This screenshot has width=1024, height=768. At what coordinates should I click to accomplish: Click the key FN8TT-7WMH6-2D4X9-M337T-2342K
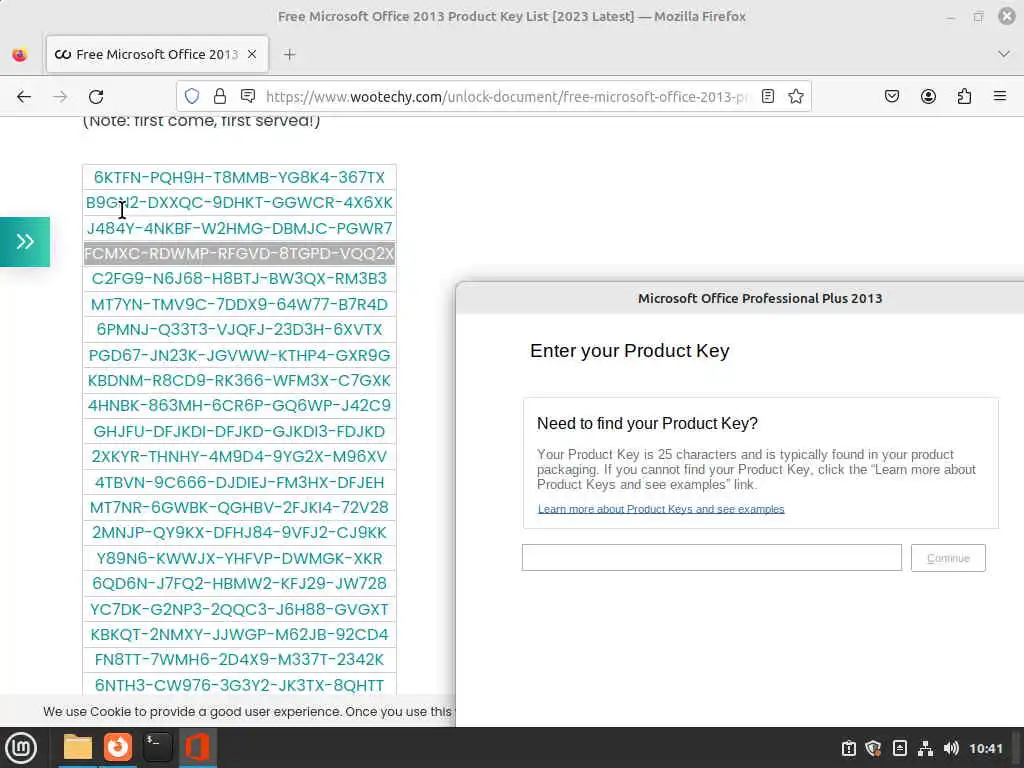coord(239,660)
